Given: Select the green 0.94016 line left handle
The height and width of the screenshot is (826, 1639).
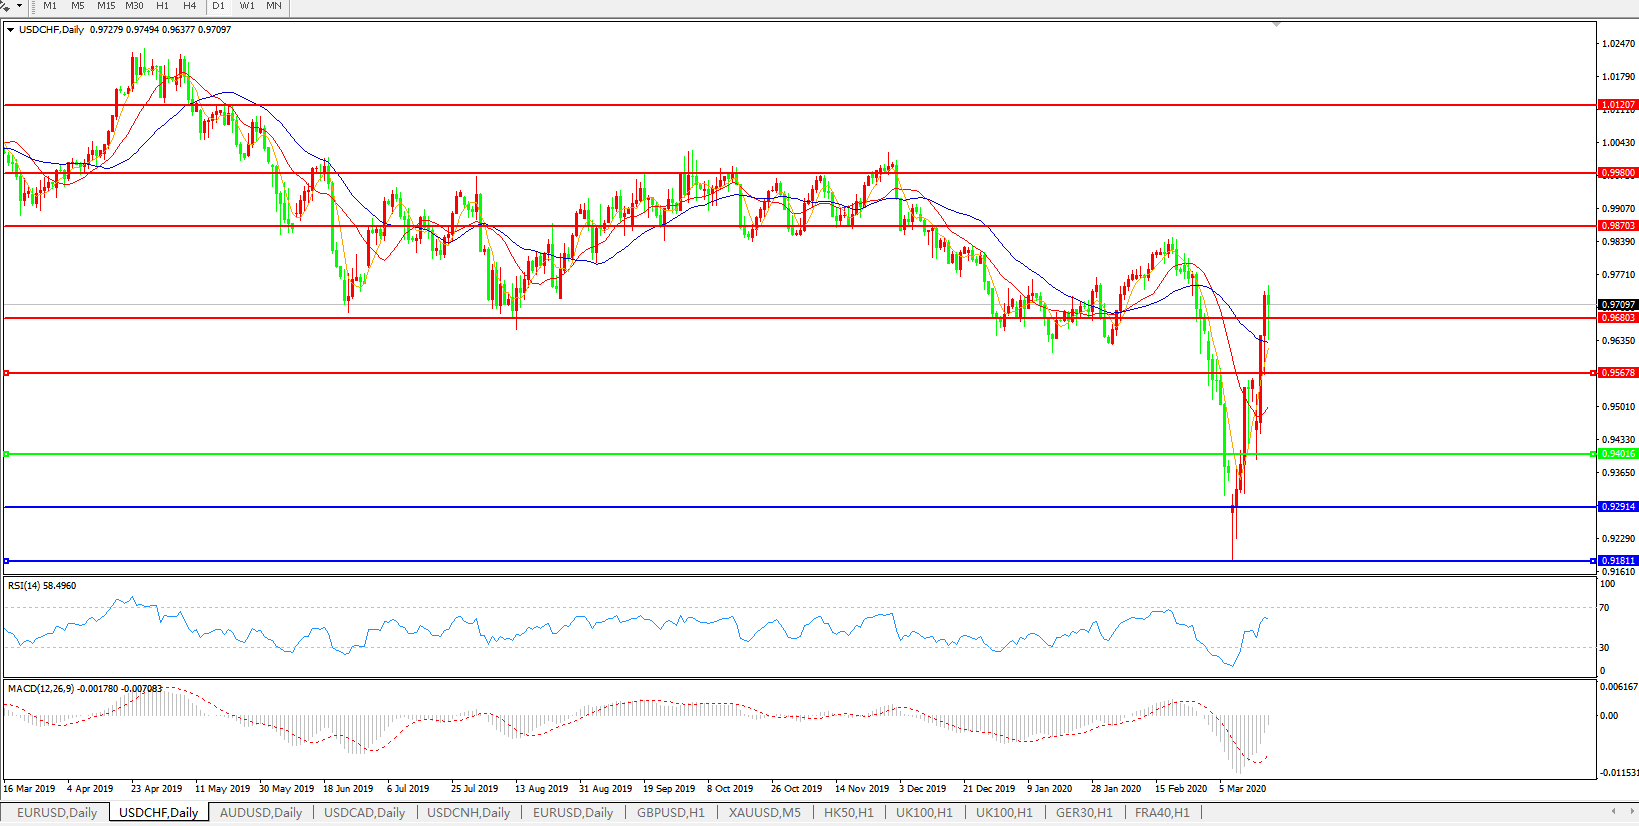Looking at the screenshot, I should point(7,454).
